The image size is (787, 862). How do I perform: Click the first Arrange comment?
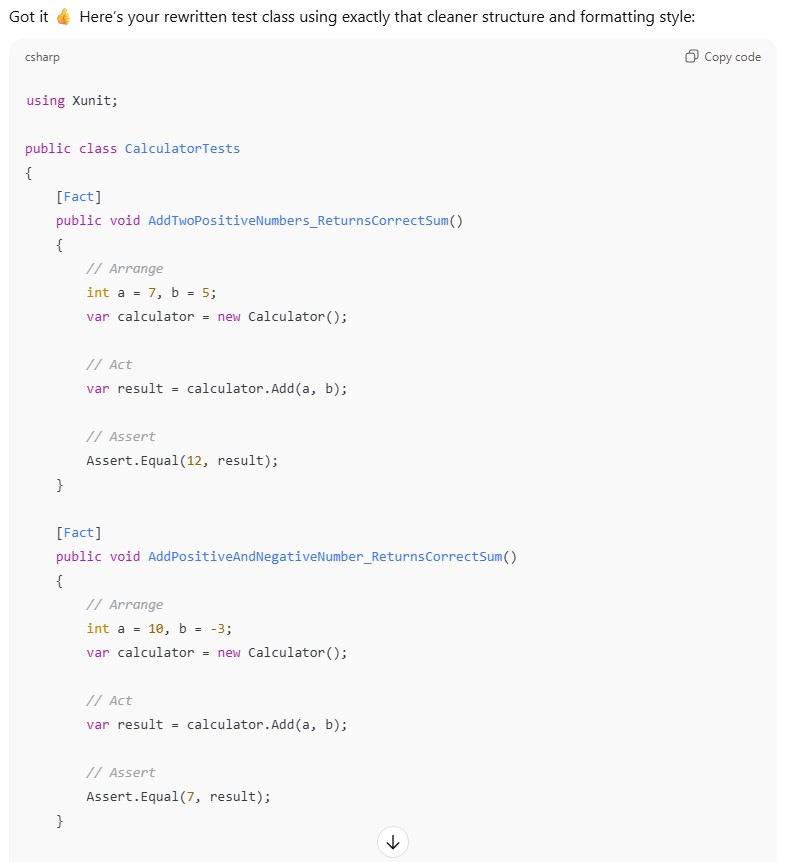(x=124, y=268)
